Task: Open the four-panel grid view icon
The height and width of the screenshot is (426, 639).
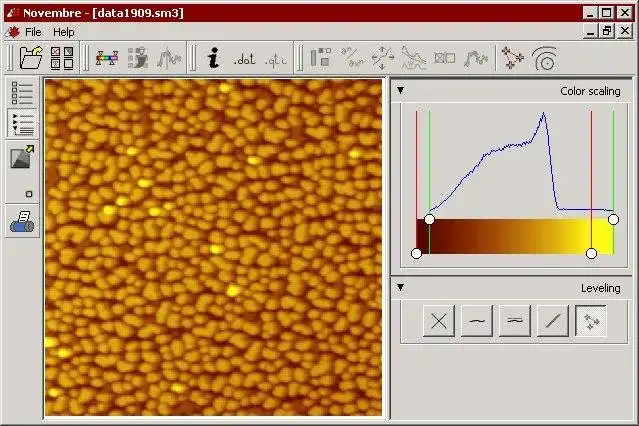Action: tap(62, 58)
